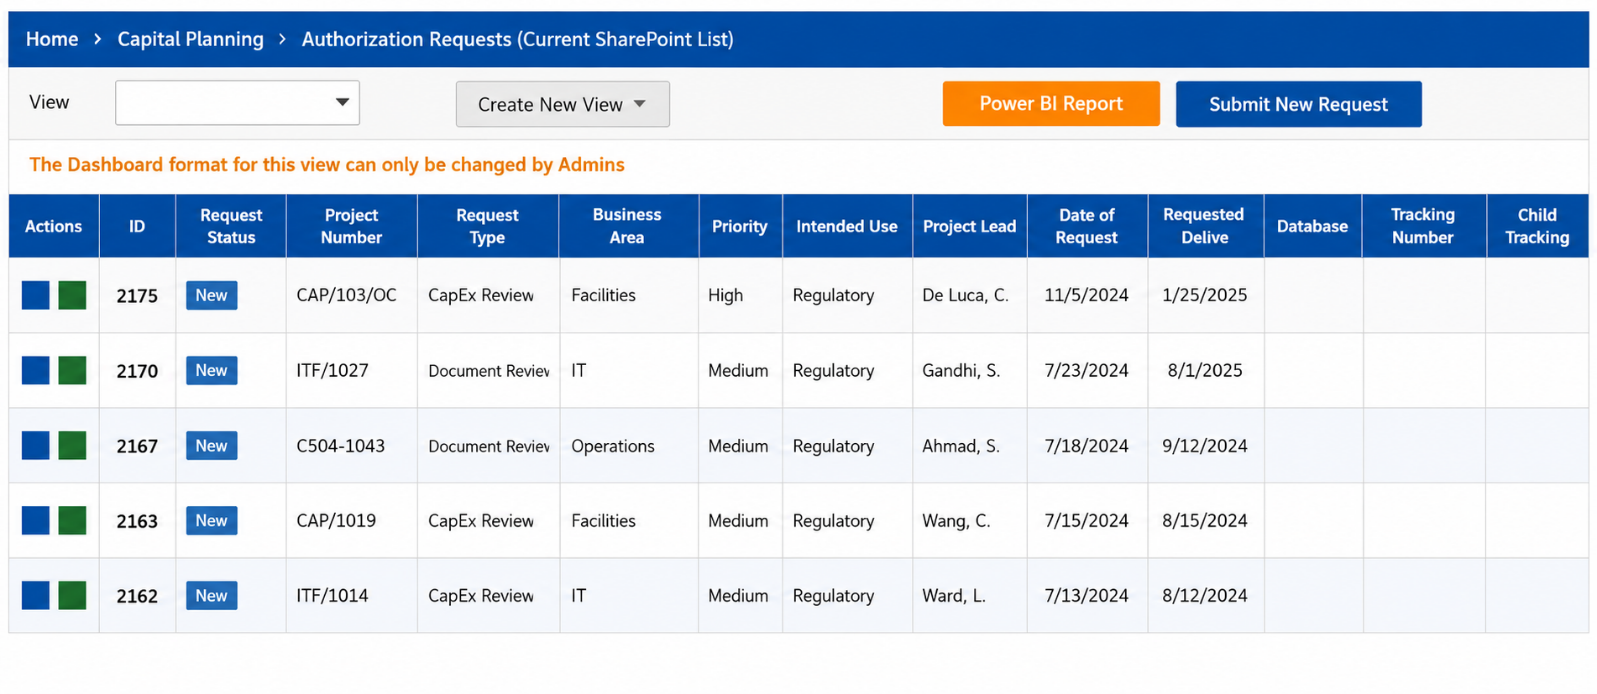Sort by the ID column header

pos(137,226)
